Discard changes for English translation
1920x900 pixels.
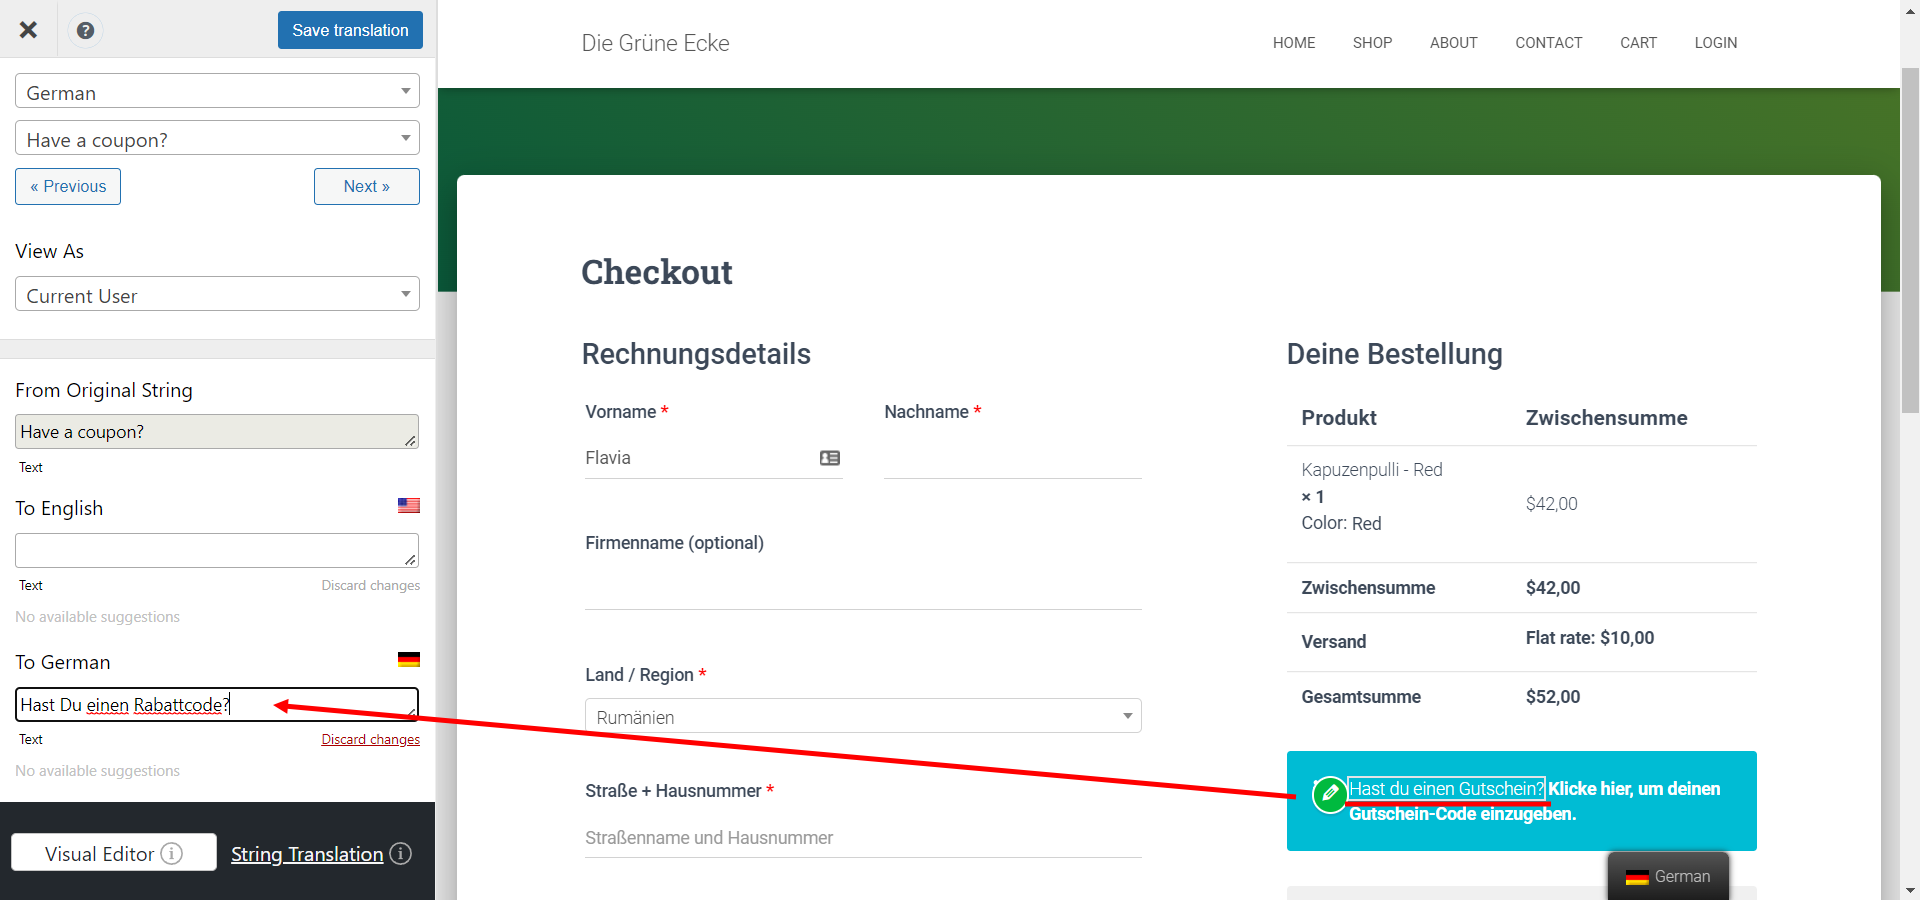click(371, 585)
